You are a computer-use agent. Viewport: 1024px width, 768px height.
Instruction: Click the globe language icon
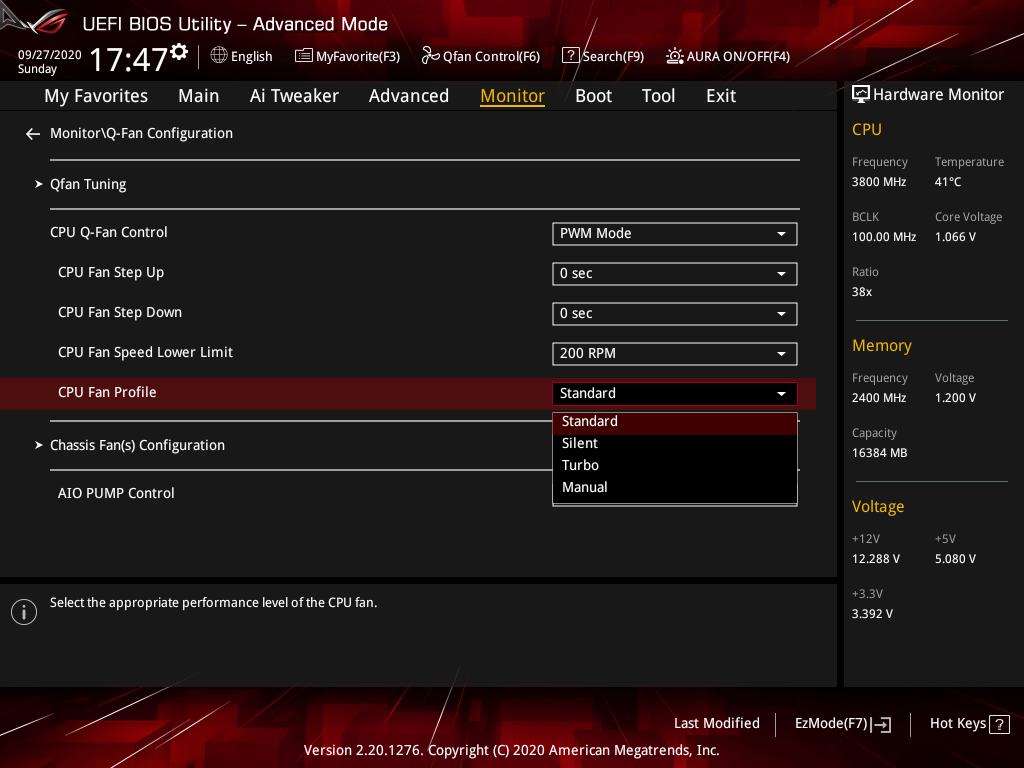tap(219, 56)
